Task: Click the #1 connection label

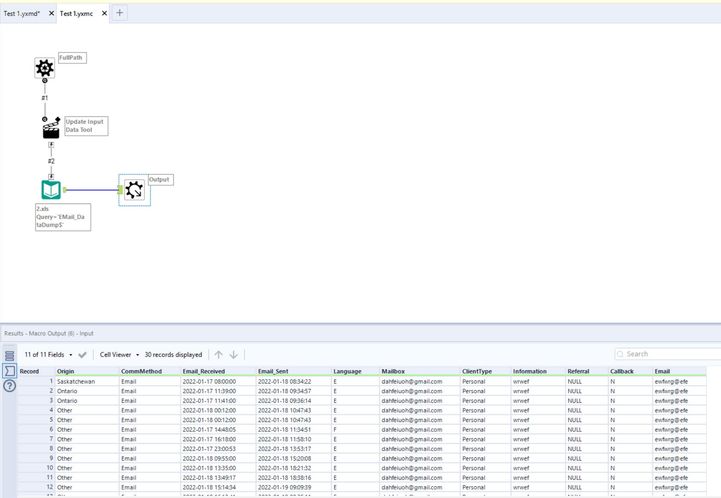Action: (x=45, y=98)
